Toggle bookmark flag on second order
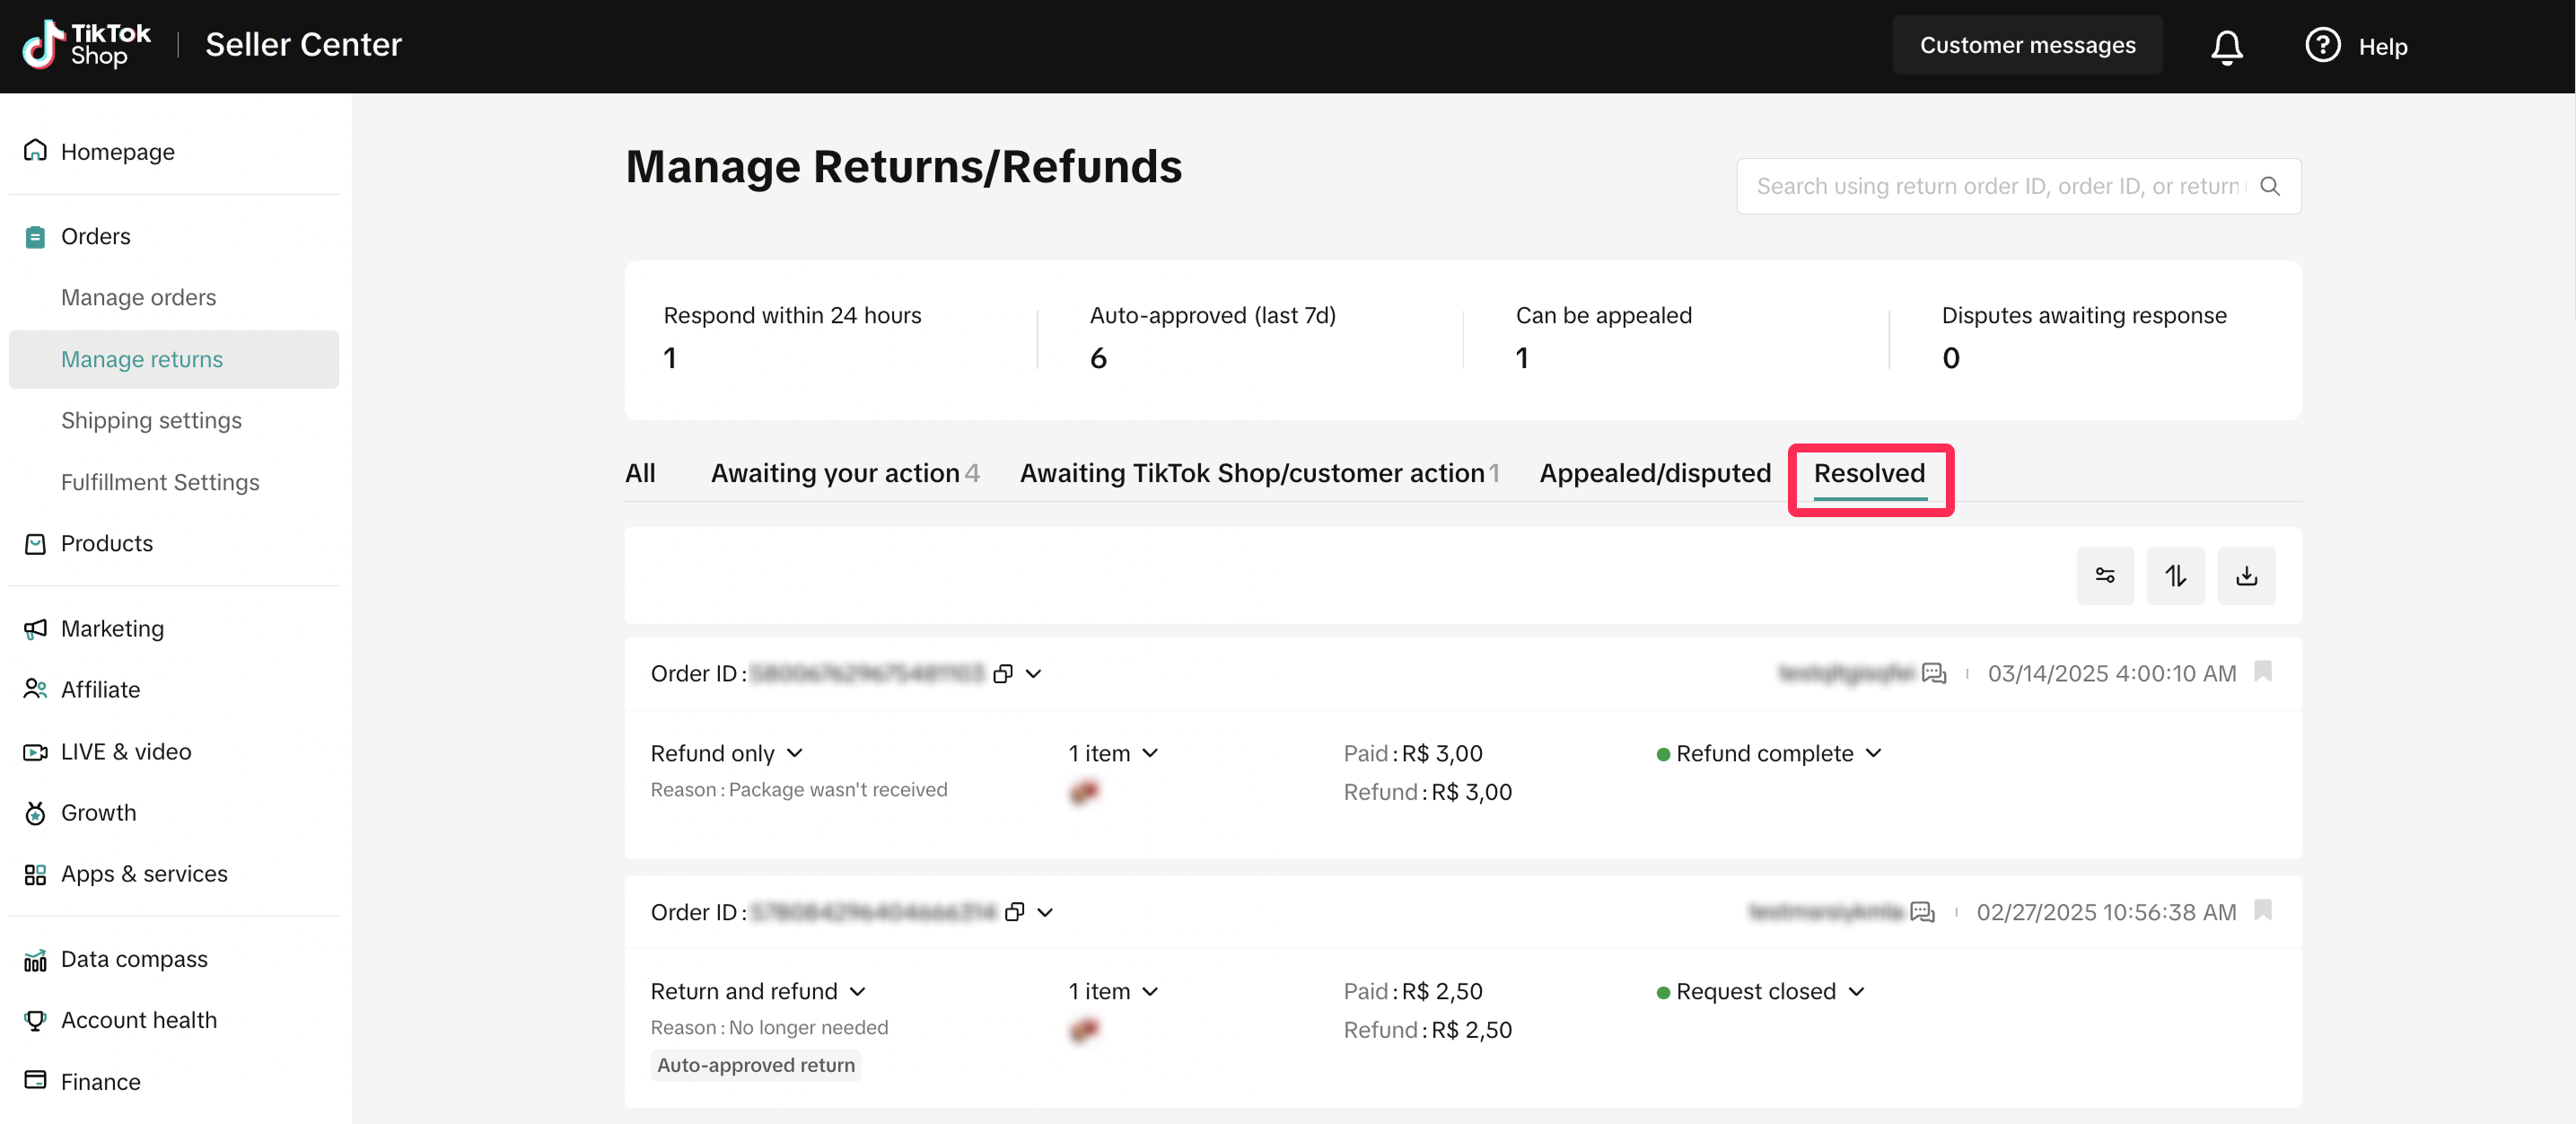The image size is (2576, 1124). click(2263, 910)
